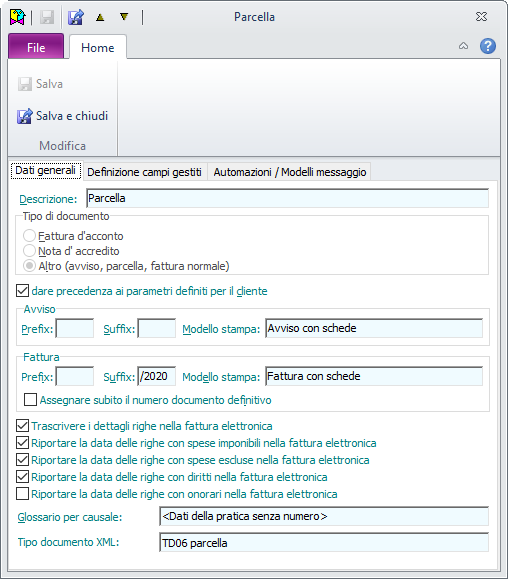508x579 pixels.
Task: Select Nota d' accredito radio button
Action: (29, 251)
